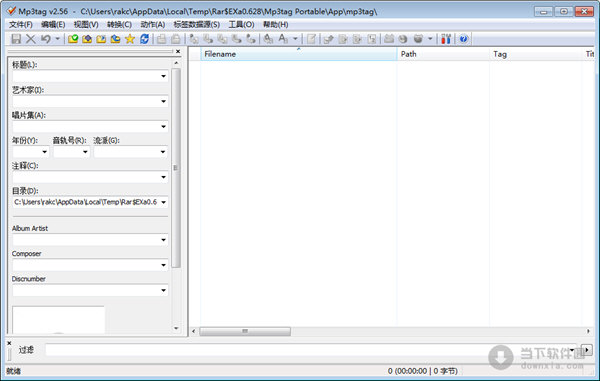
Task: Click the Filename to Filename converter icon
Action: click(x=222, y=39)
